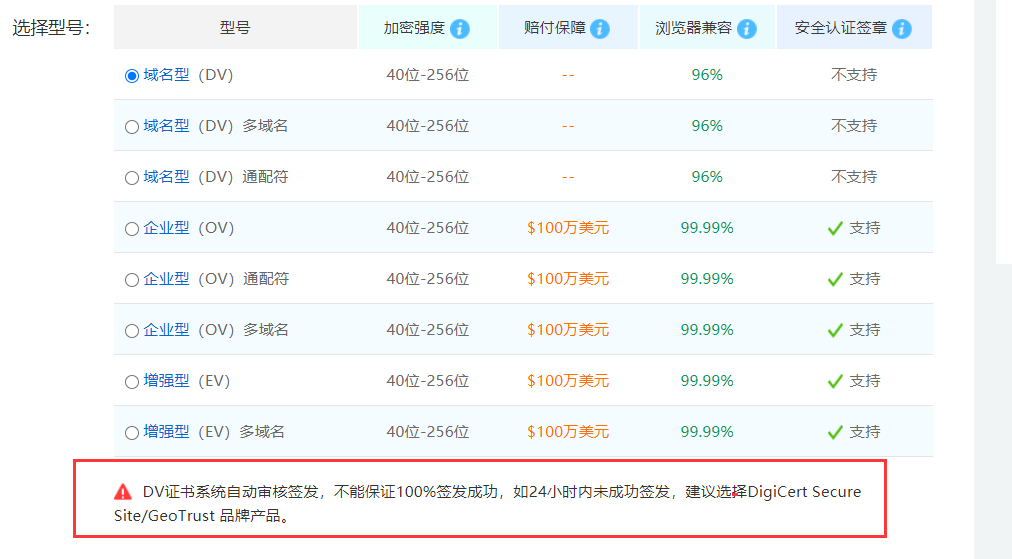Open the info tooltip icon for 浏览器兼容

tap(746, 28)
